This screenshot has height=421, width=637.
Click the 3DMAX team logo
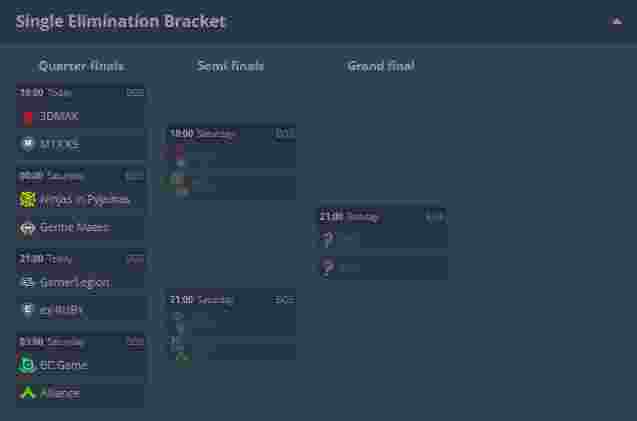(x=27, y=116)
